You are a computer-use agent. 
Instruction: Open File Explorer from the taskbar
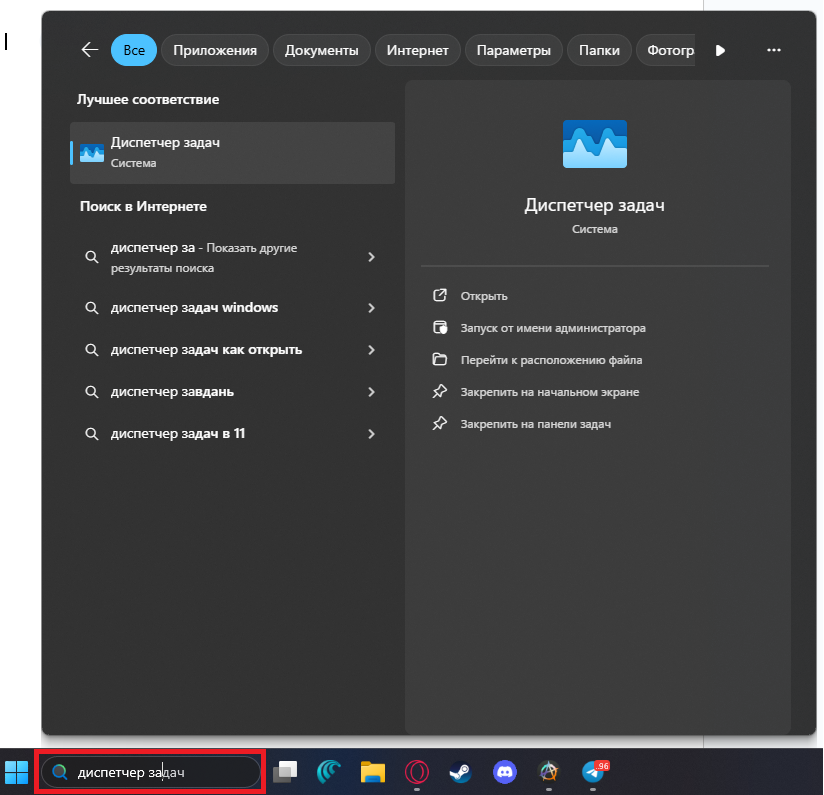pyautogui.click(x=373, y=772)
